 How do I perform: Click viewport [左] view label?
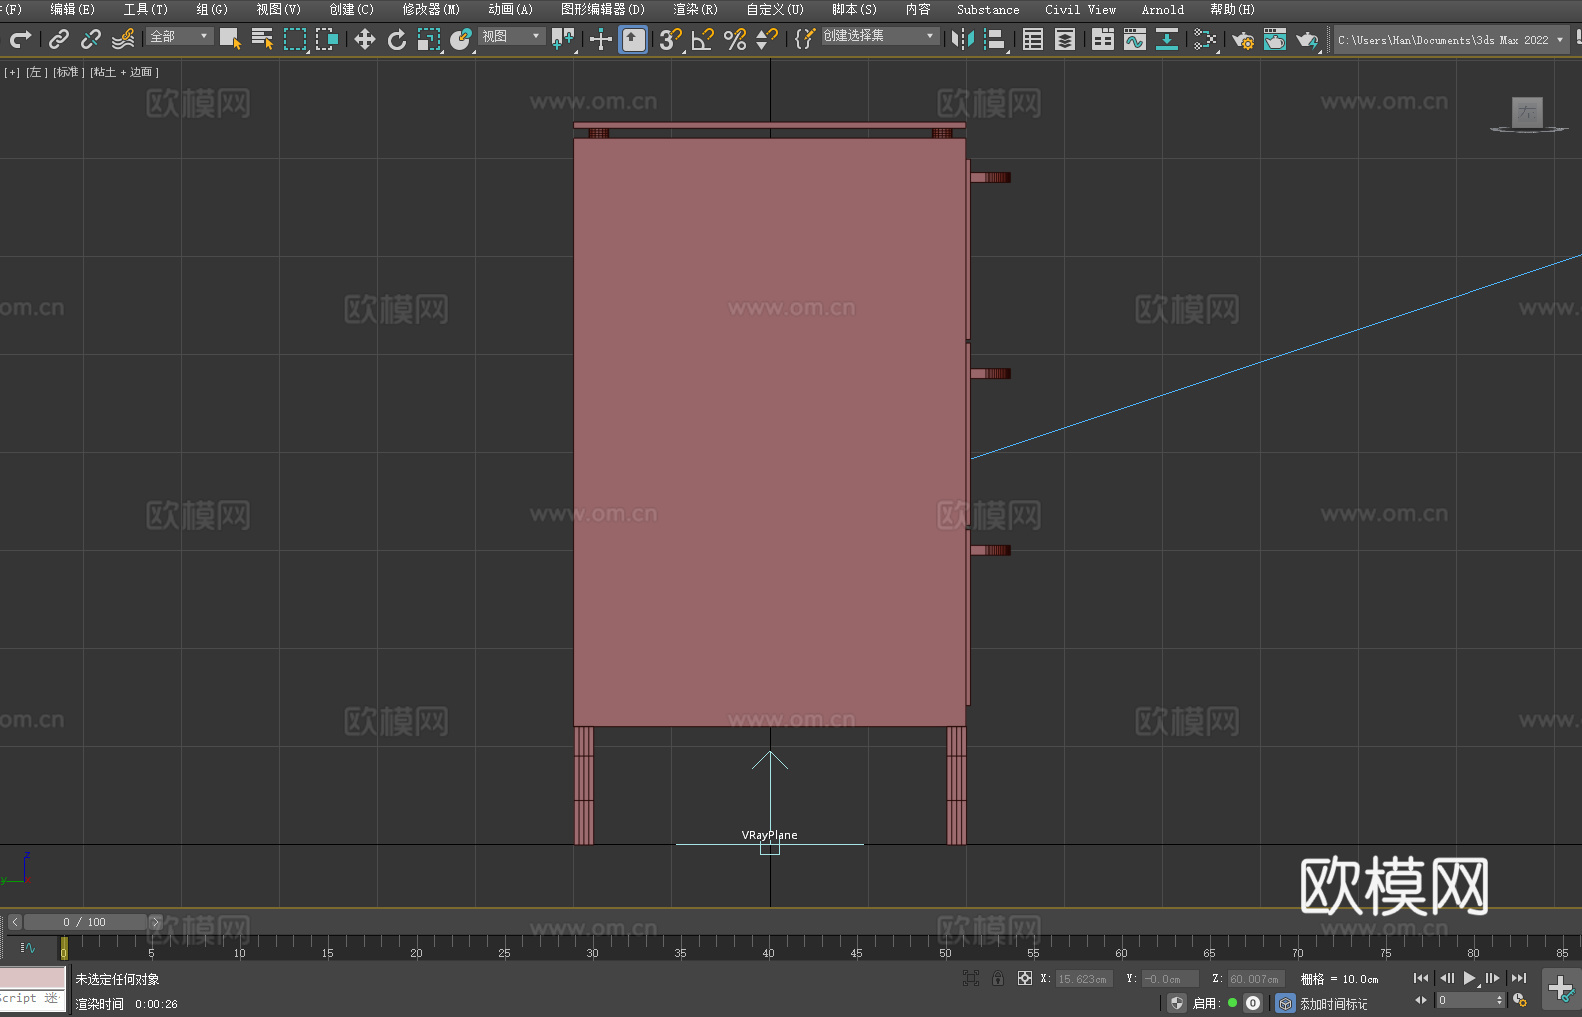[37, 72]
